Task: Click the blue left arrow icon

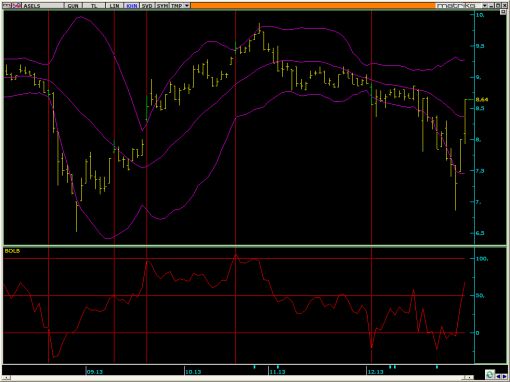Action: (498, 377)
